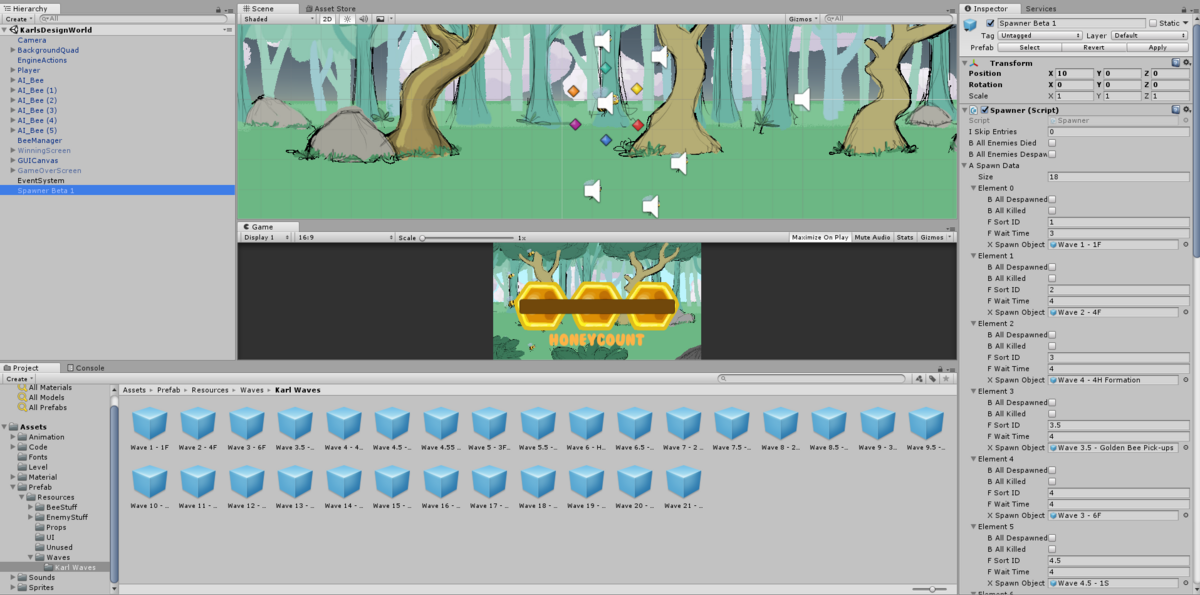1200x595 pixels.
Task: Toggle 2D mode in Scene view
Action: (327, 19)
